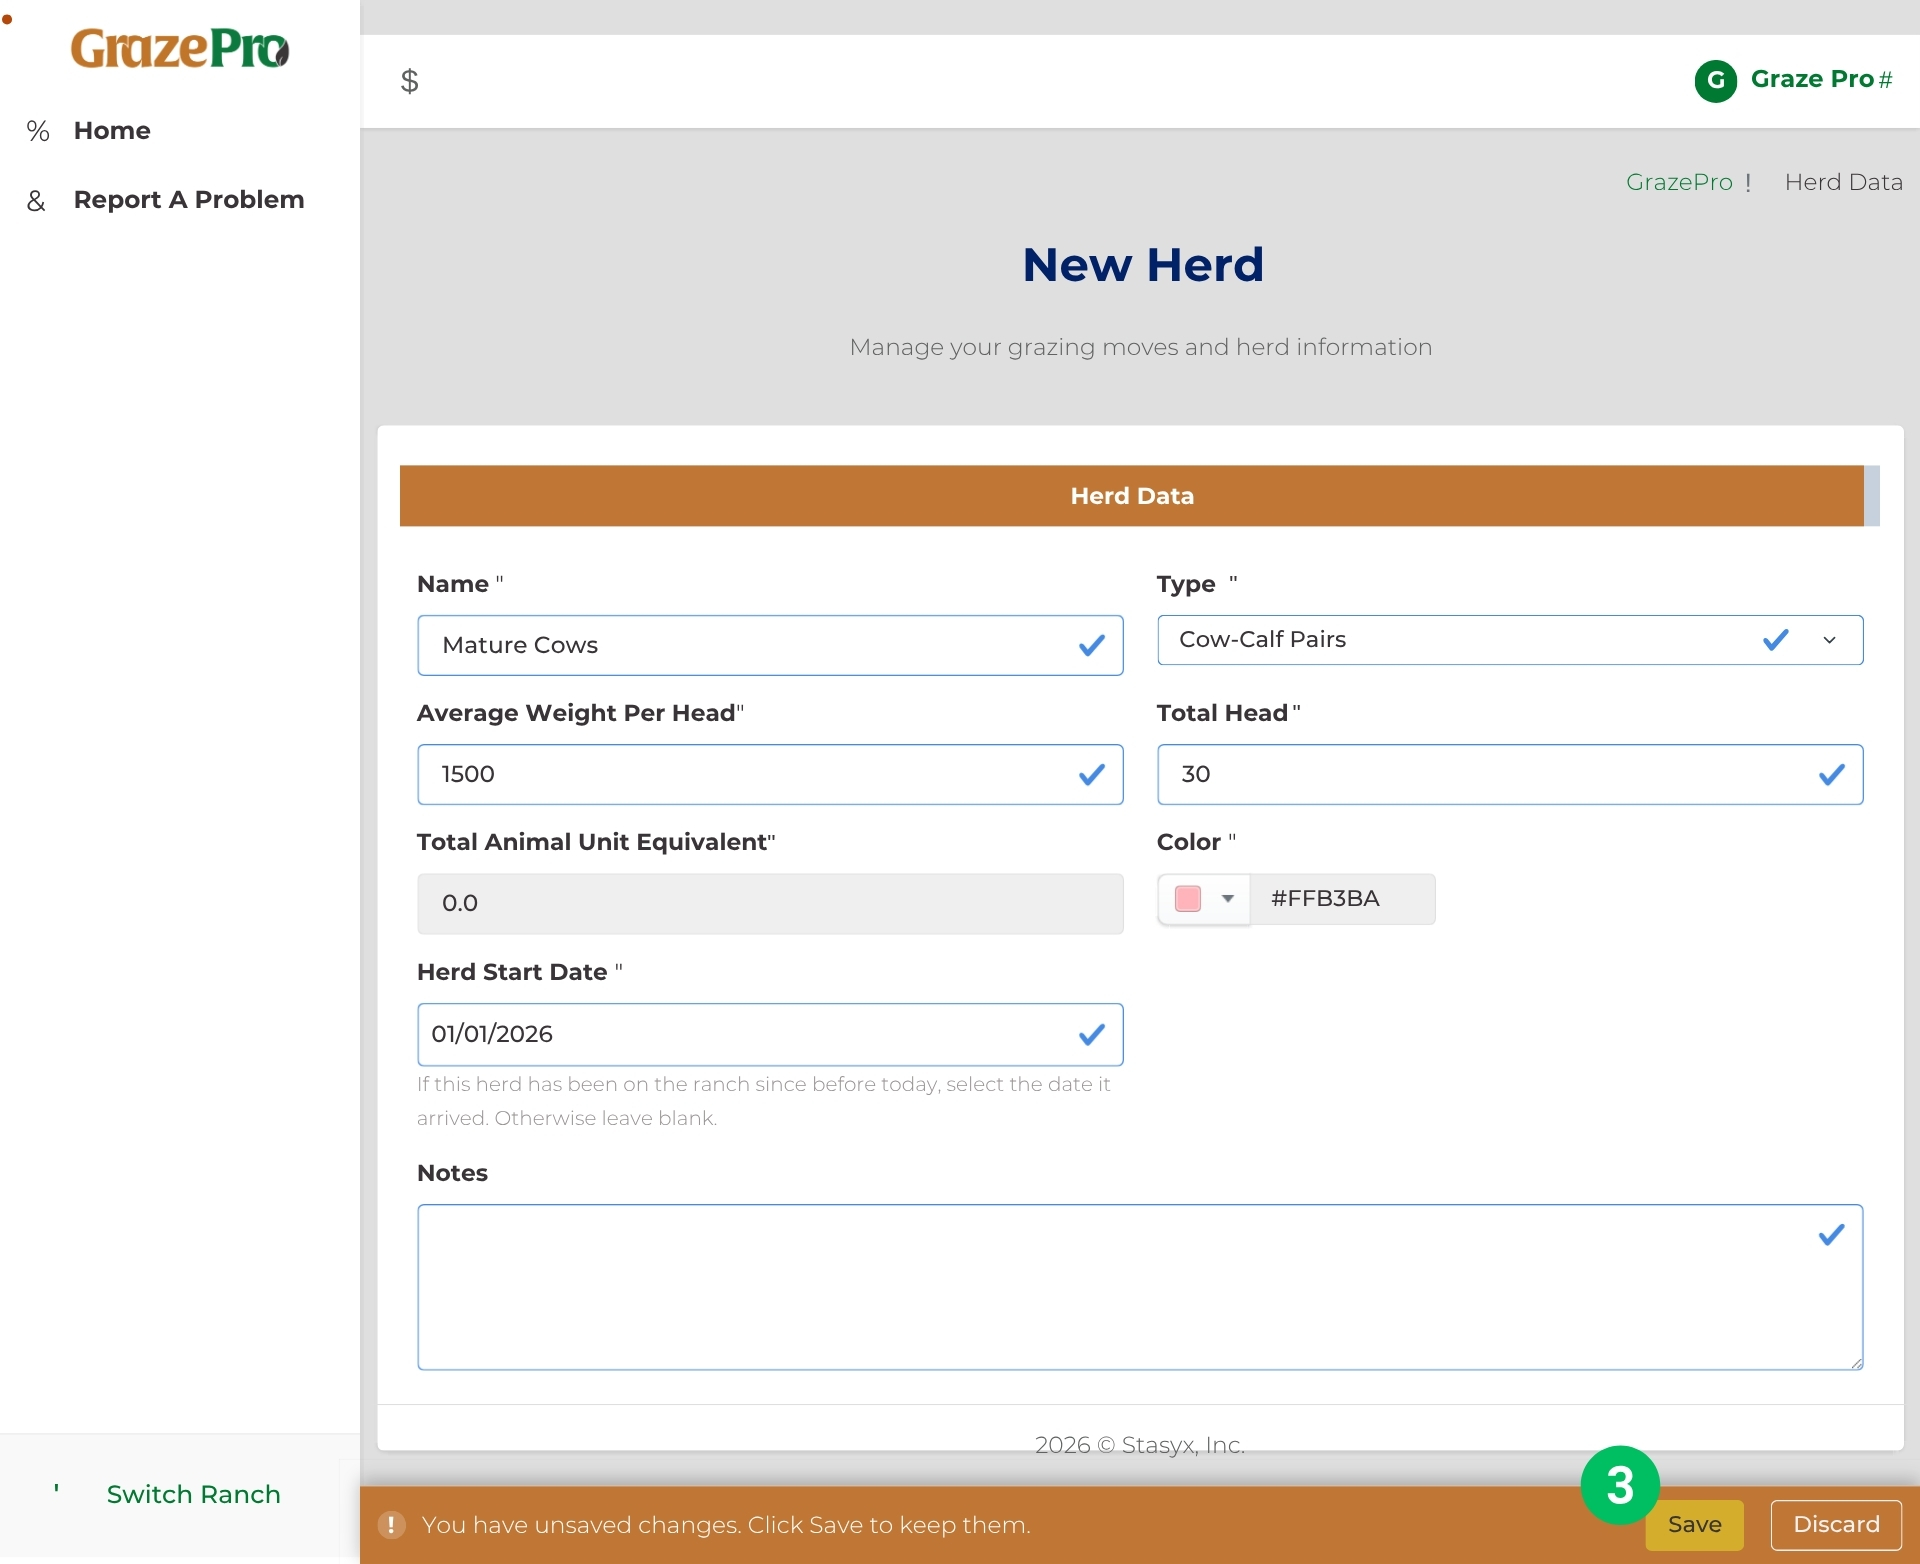Click the GrazePro logo
Viewport: 1920px width, 1564px height.
[180, 48]
